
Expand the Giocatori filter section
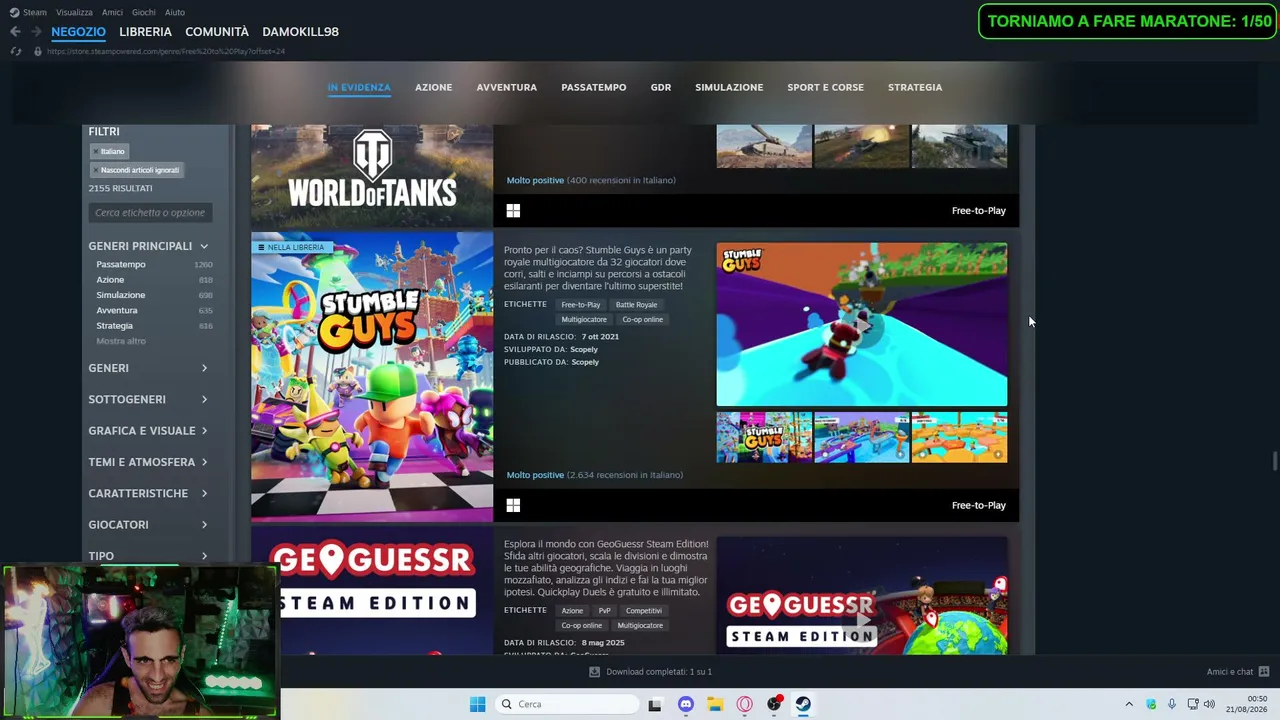tap(148, 525)
